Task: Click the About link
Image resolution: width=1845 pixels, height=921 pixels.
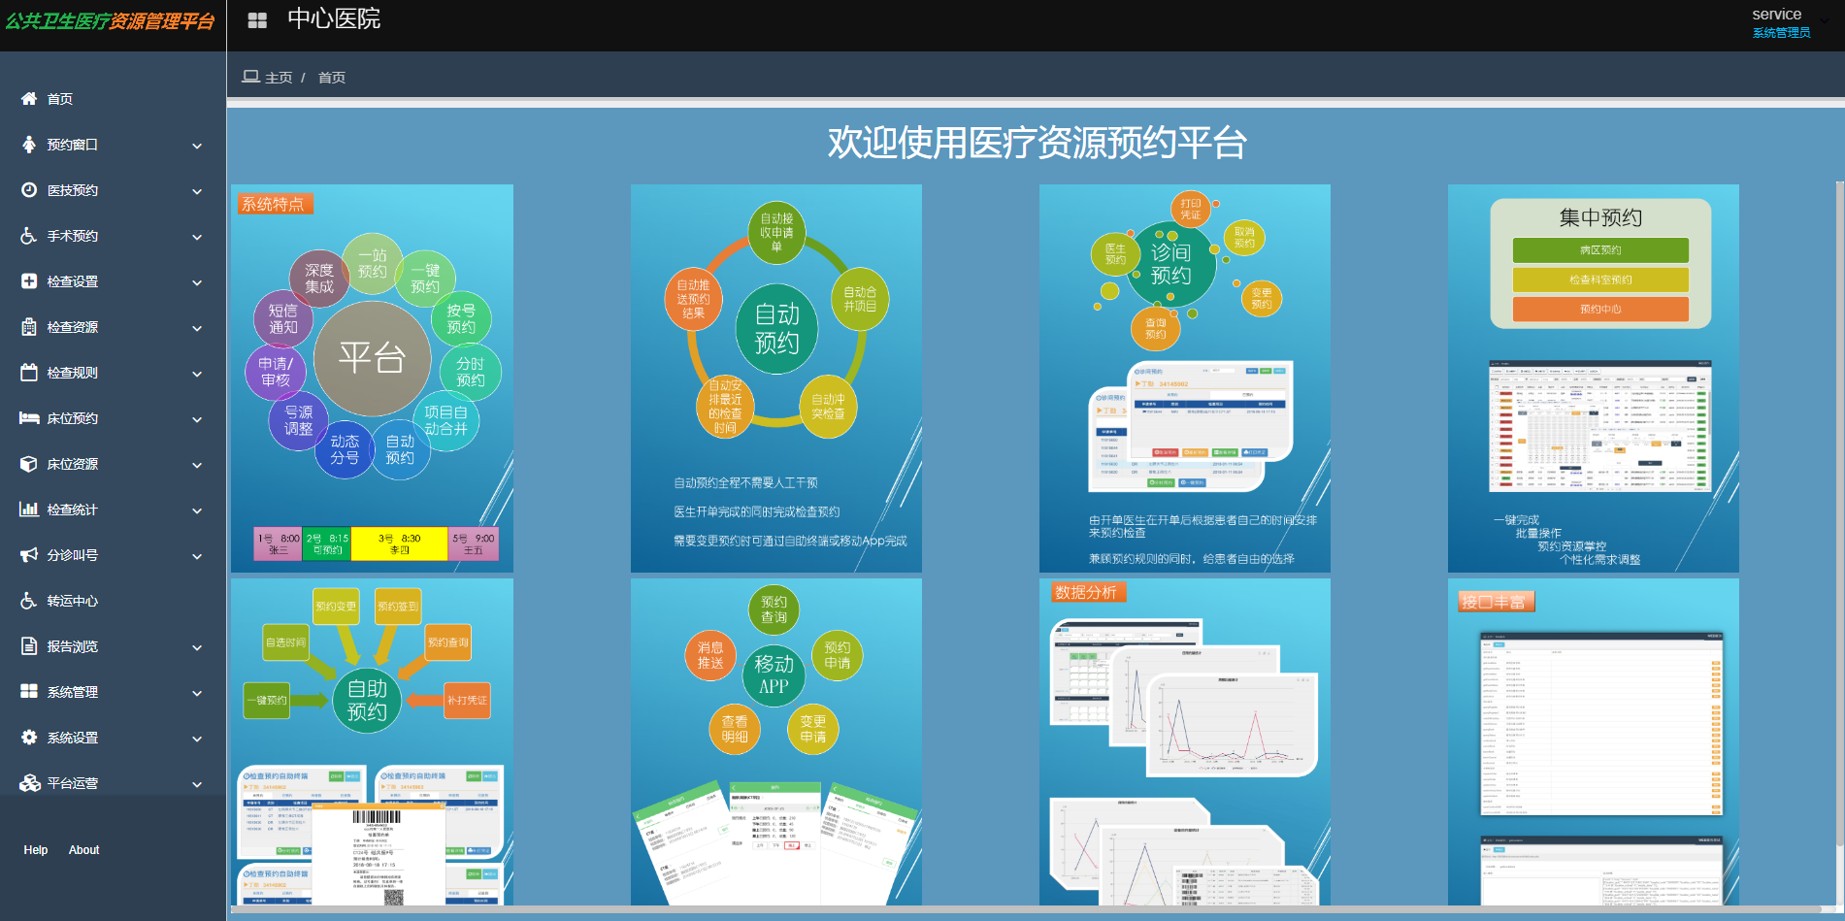Action: 84,850
